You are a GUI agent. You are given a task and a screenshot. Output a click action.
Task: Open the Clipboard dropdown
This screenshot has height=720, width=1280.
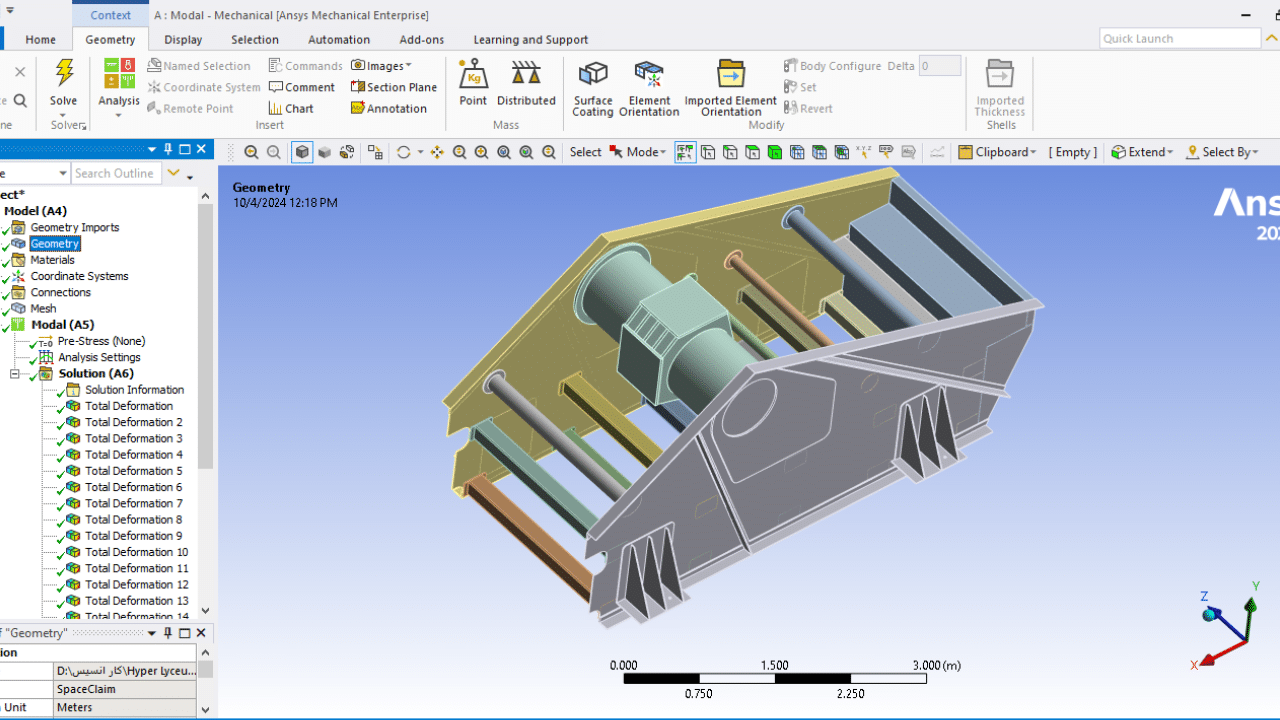pyautogui.click(x=999, y=152)
